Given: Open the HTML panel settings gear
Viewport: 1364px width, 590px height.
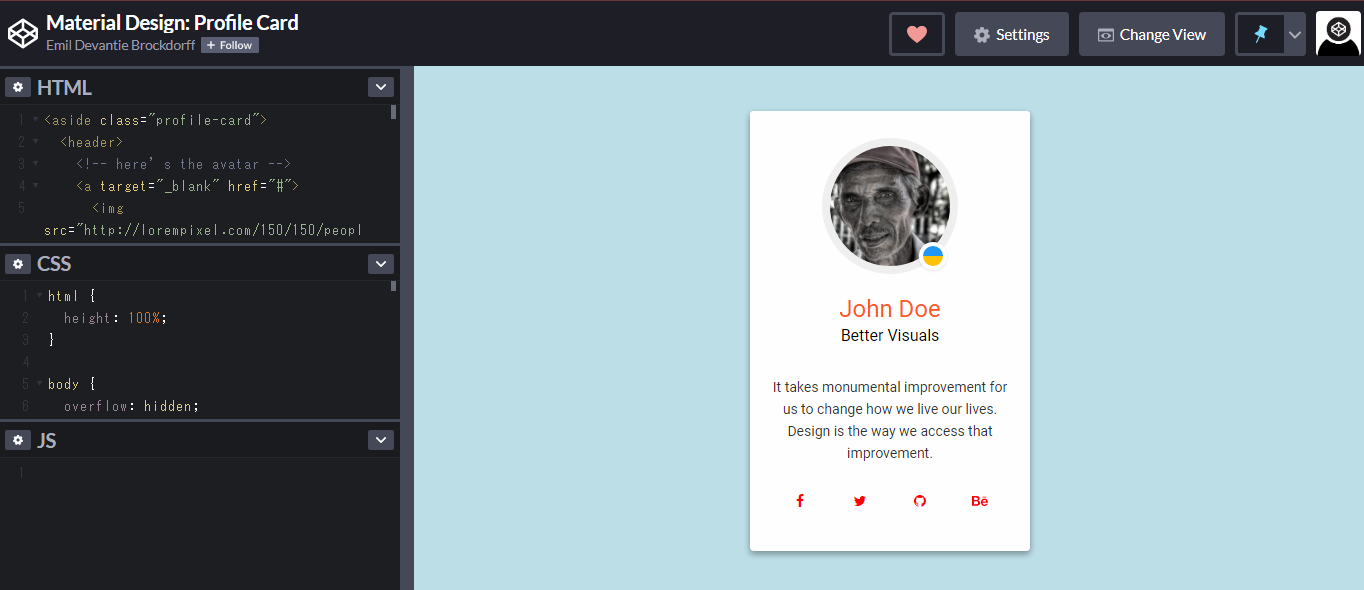Looking at the screenshot, I should [18, 86].
